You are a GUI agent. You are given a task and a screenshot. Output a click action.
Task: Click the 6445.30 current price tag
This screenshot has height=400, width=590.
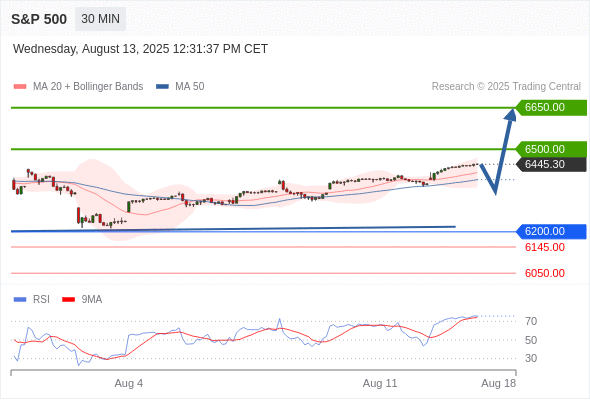(x=551, y=164)
